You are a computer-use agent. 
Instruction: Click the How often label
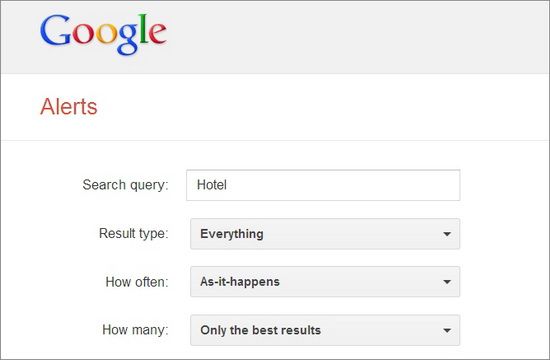click(x=137, y=282)
